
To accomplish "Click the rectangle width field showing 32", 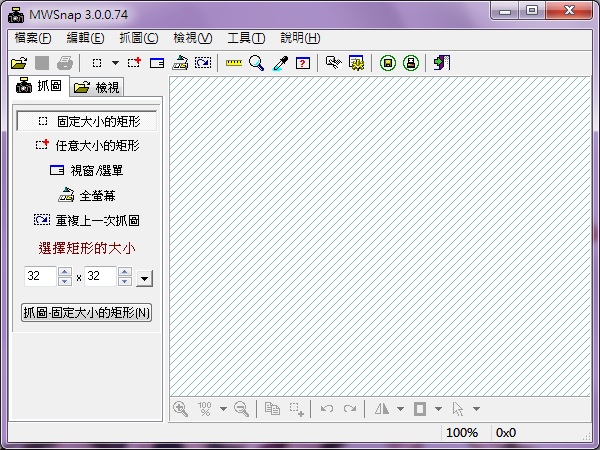I will [40, 276].
